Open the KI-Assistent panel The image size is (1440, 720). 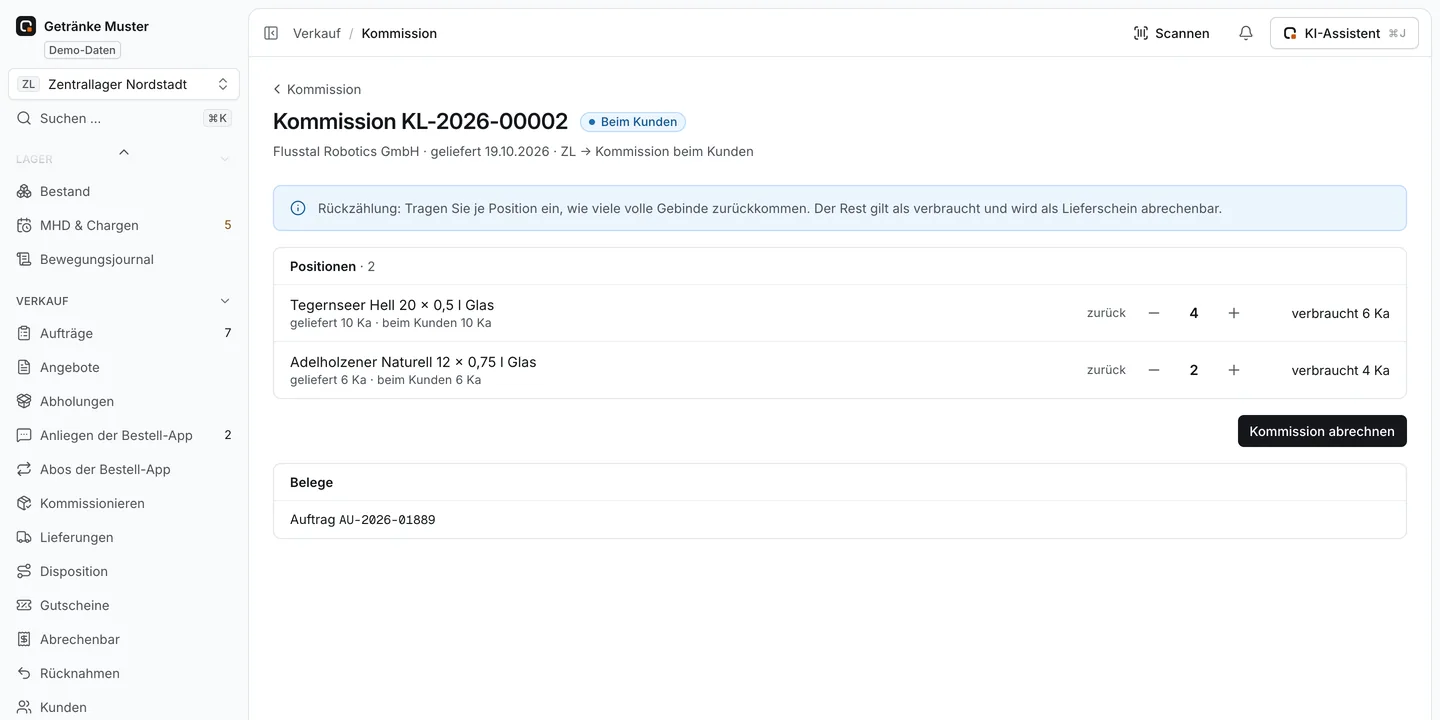tap(1344, 33)
